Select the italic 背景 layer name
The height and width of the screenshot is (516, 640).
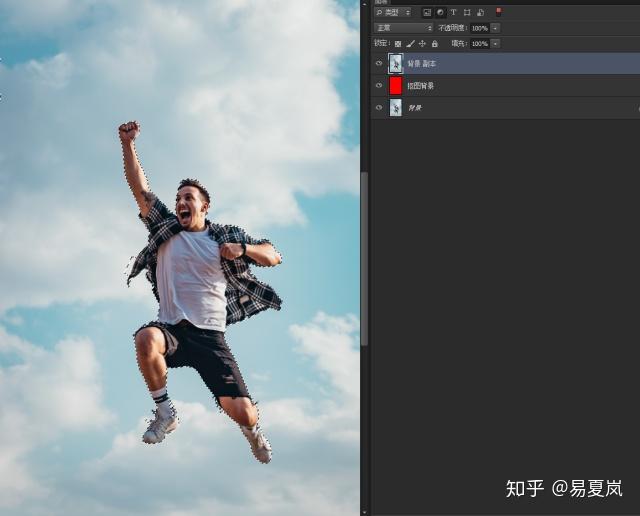[415, 108]
